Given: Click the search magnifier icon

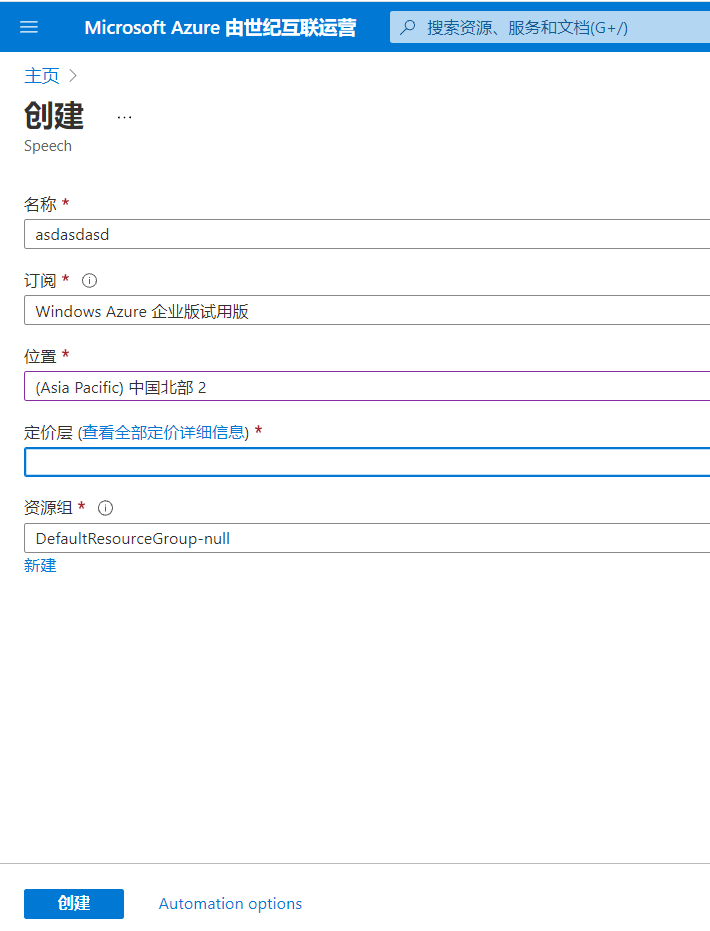Looking at the screenshot, I should (408, 27).
